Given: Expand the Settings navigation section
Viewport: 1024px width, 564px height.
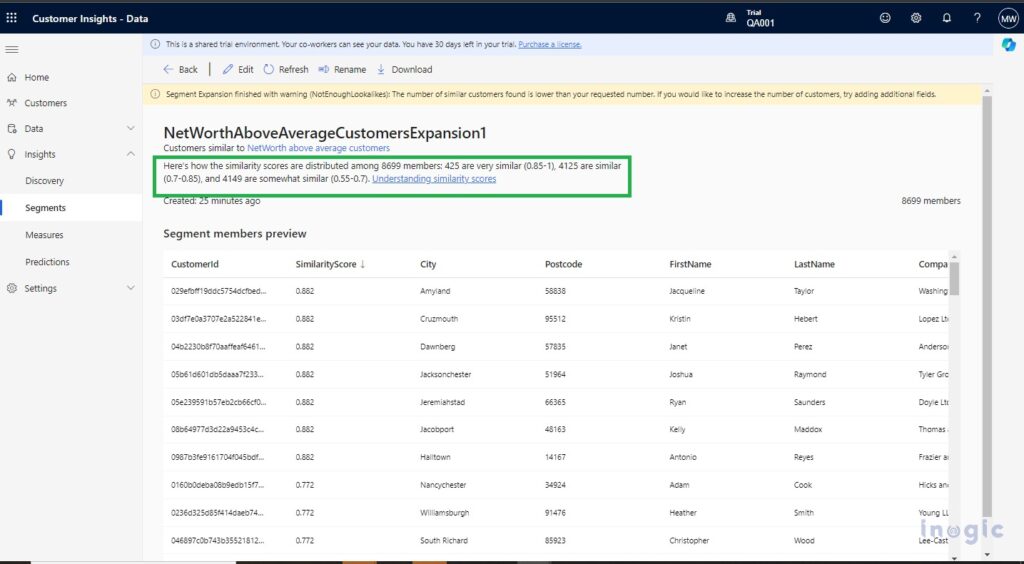Looking at the screenshot, I should pos(130,289).
